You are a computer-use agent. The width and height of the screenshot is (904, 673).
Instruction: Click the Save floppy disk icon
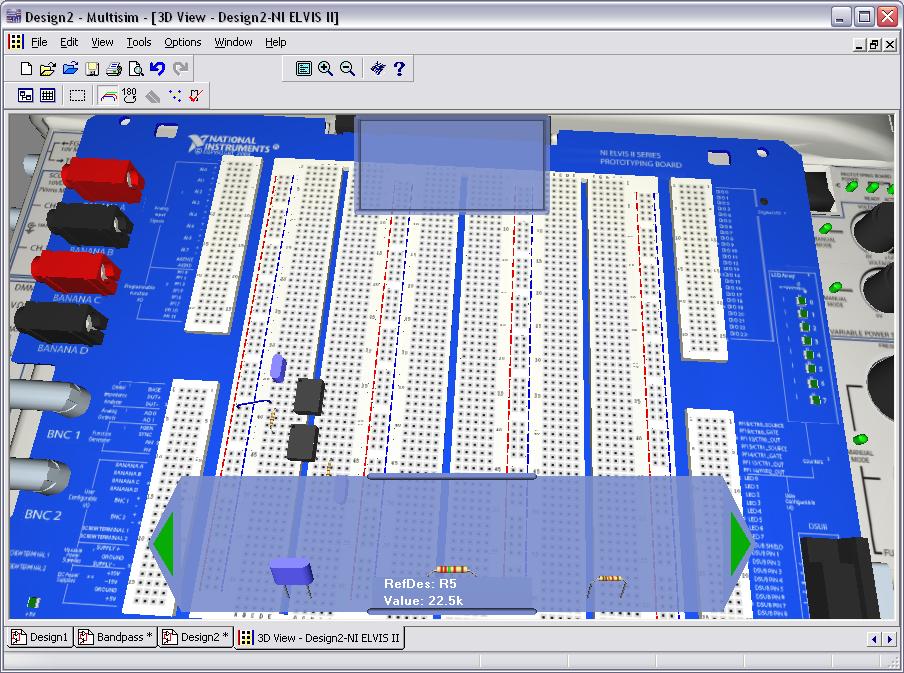tap(92, 69)
